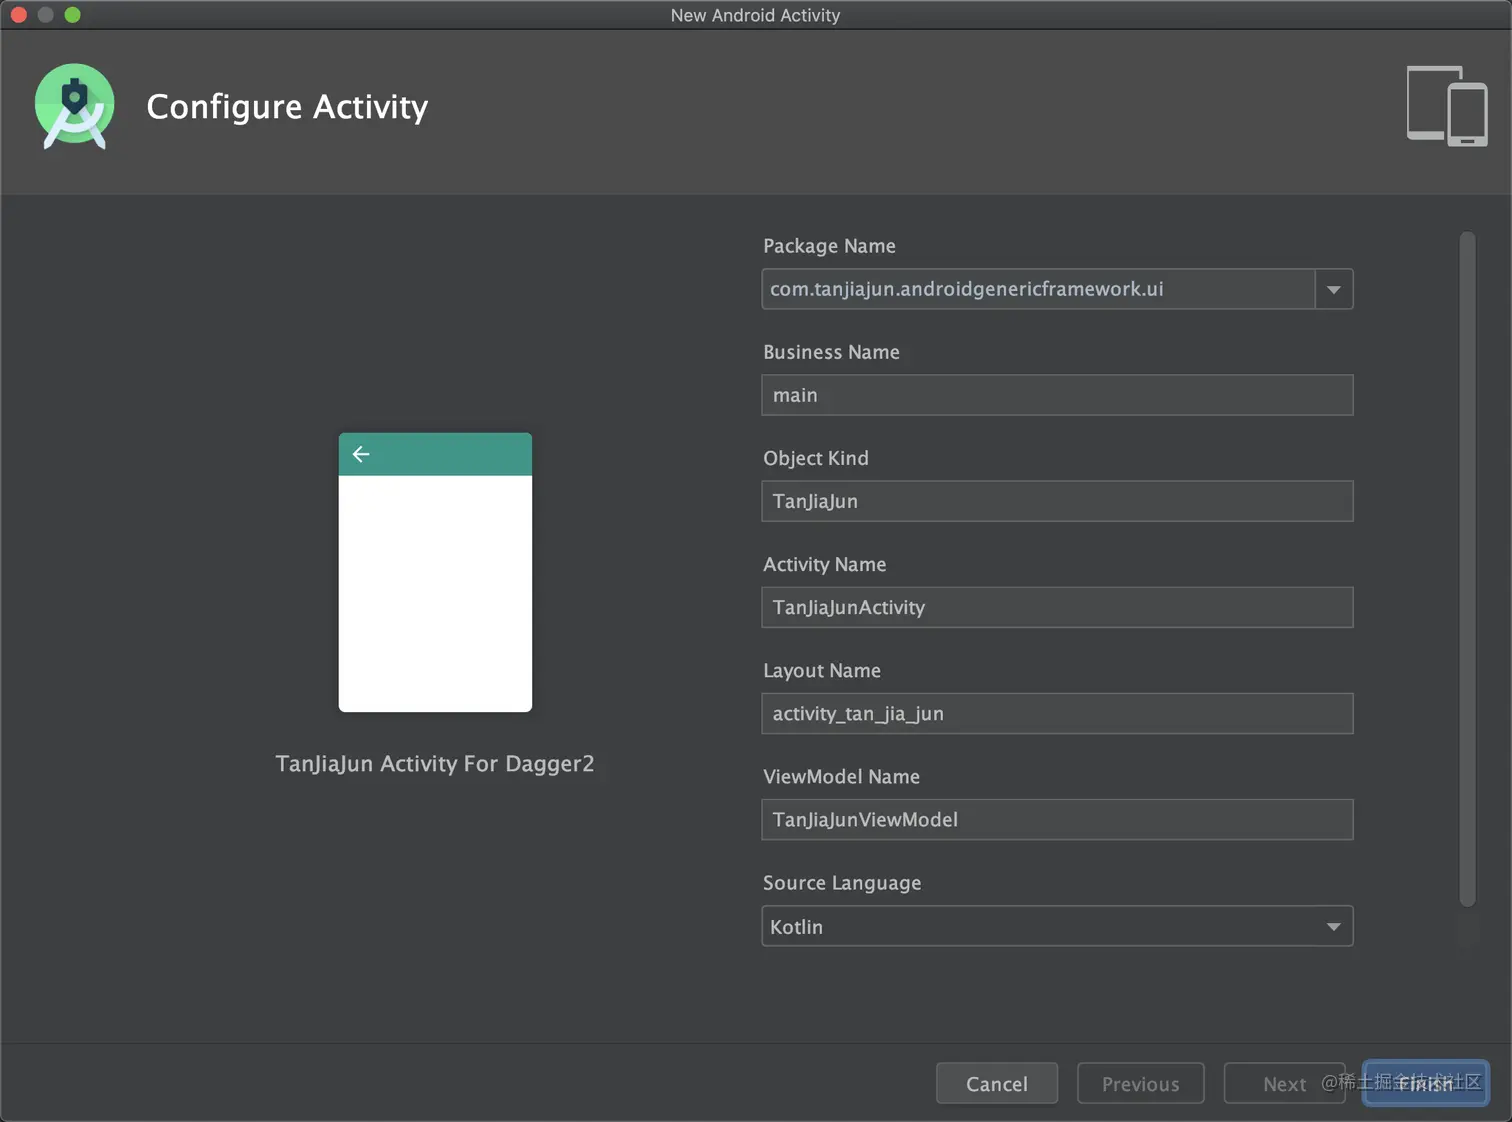Select Kotlin in the Source Language combo box
This screenshot has width=1512, height=1122.
(x=1056, y=926)
